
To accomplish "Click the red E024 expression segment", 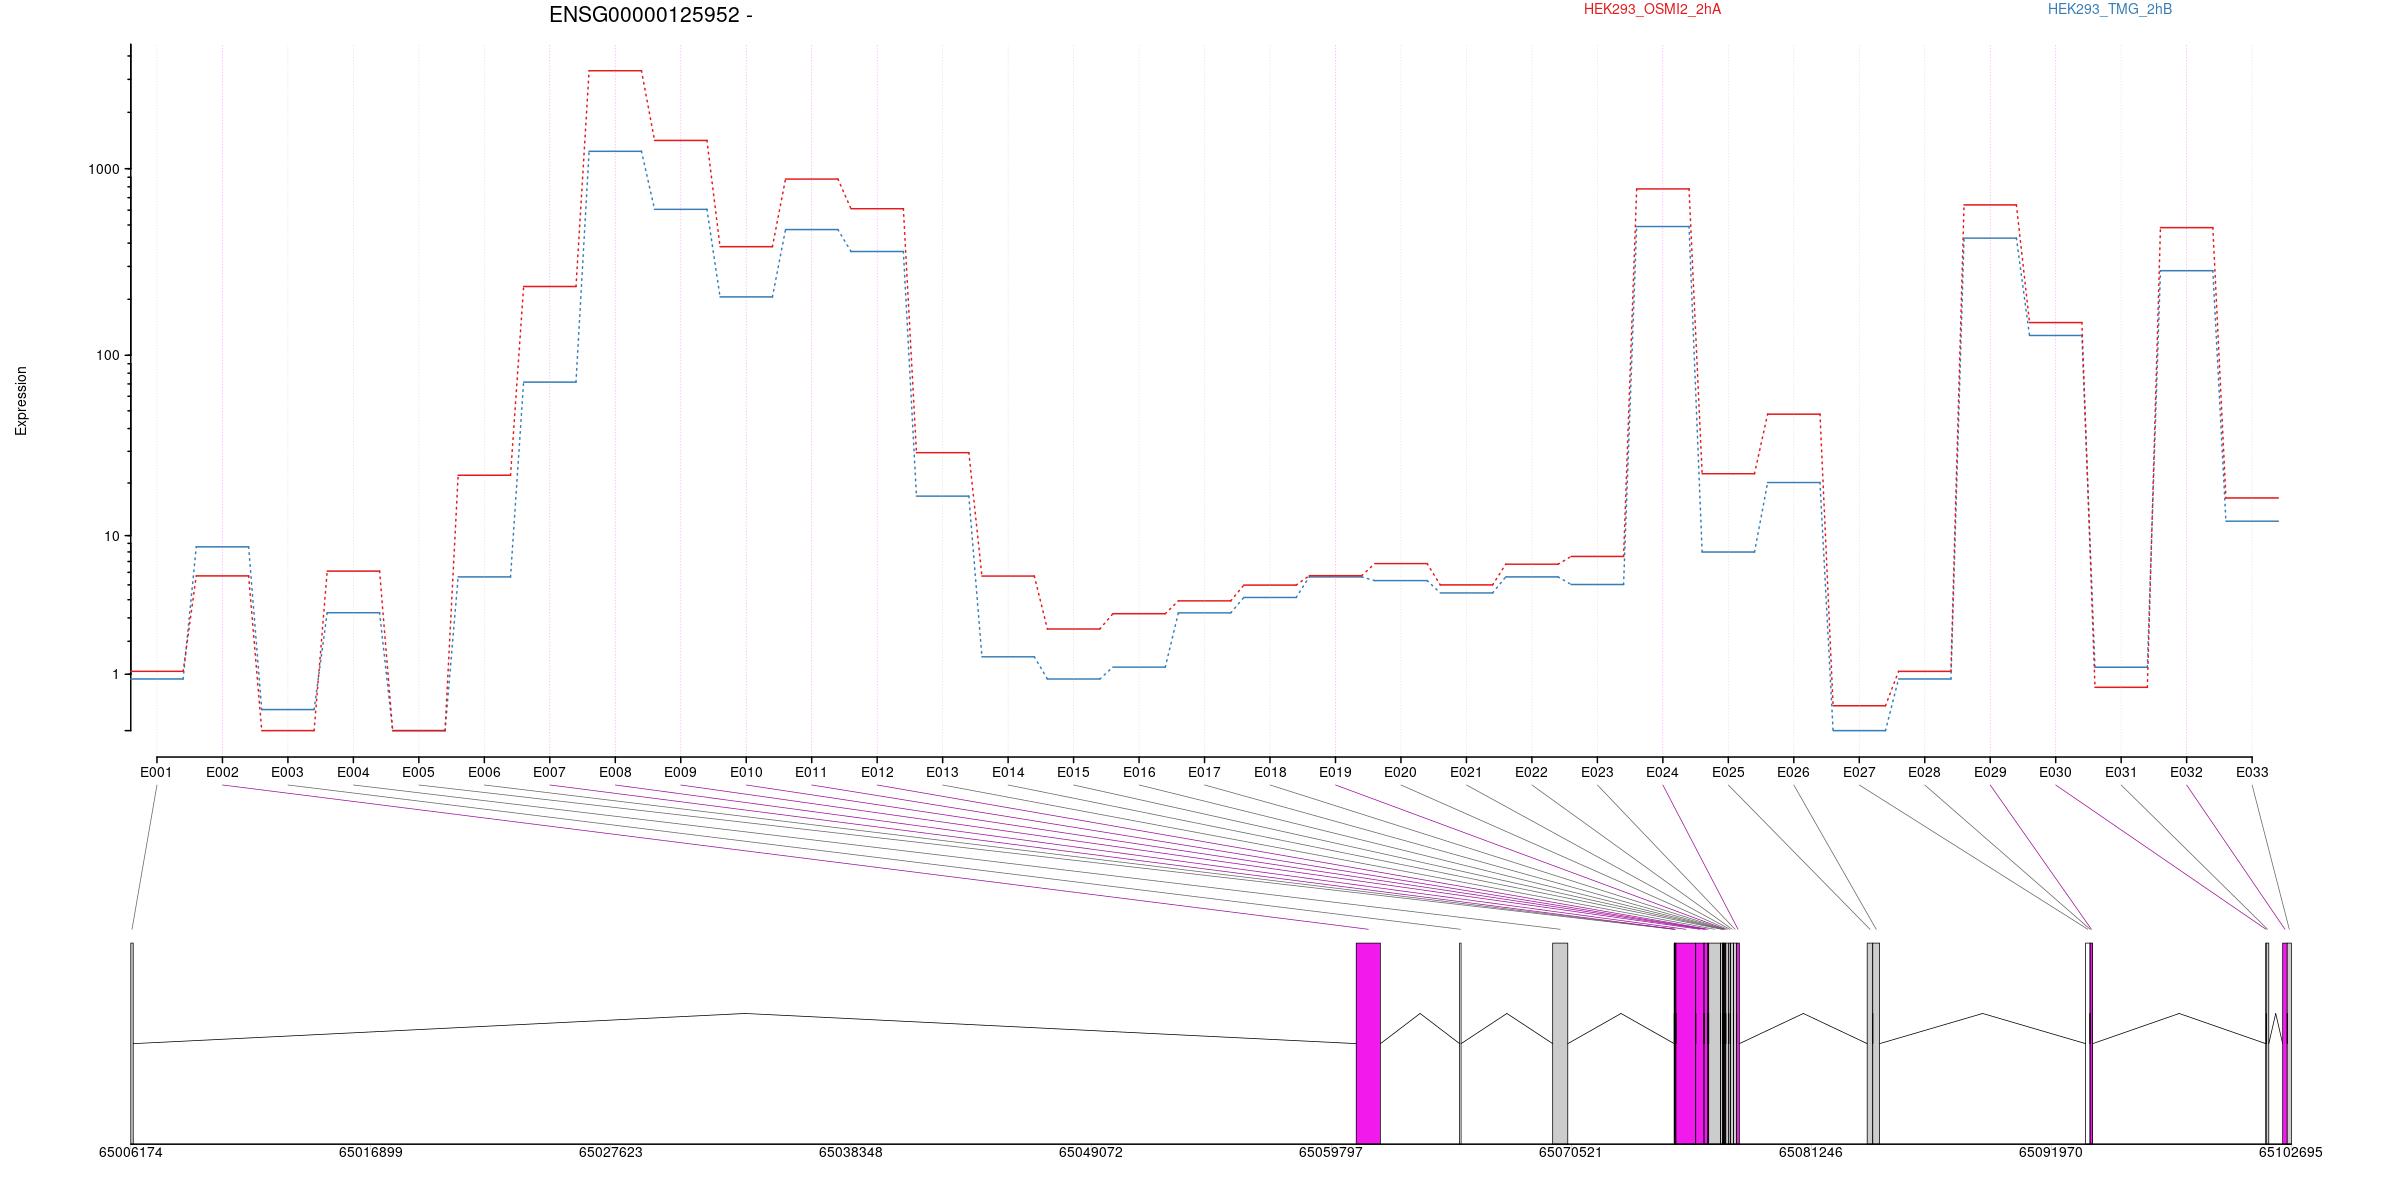I will (1662, 189).
